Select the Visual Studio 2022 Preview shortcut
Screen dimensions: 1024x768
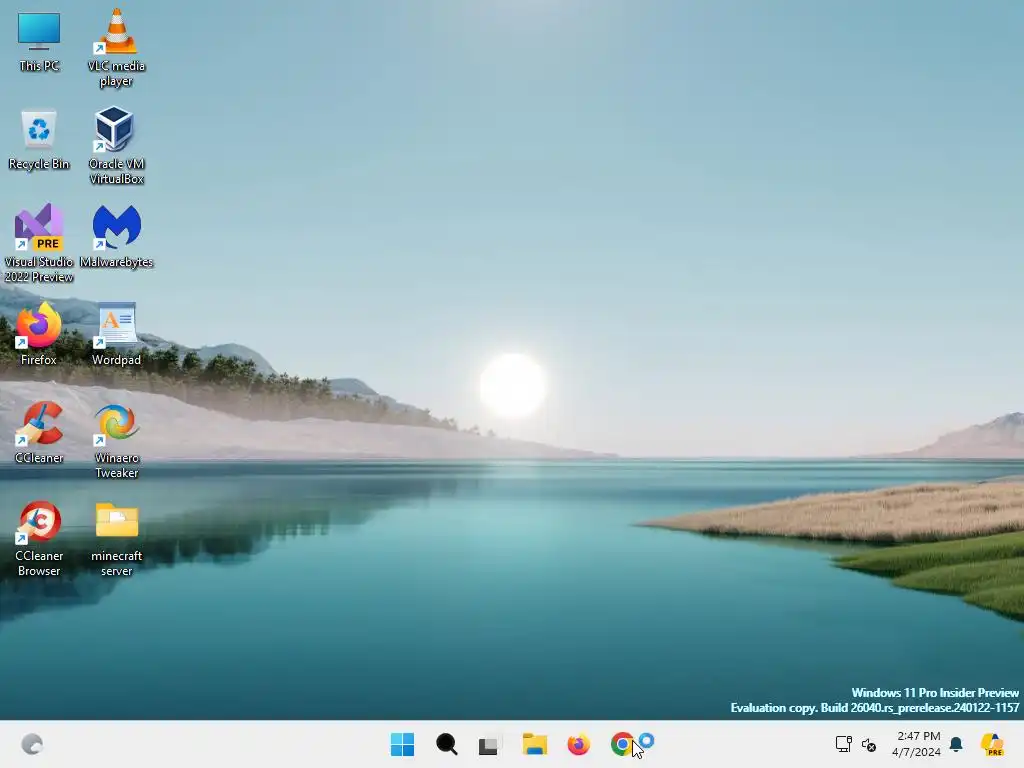click(x=39, y=244)
